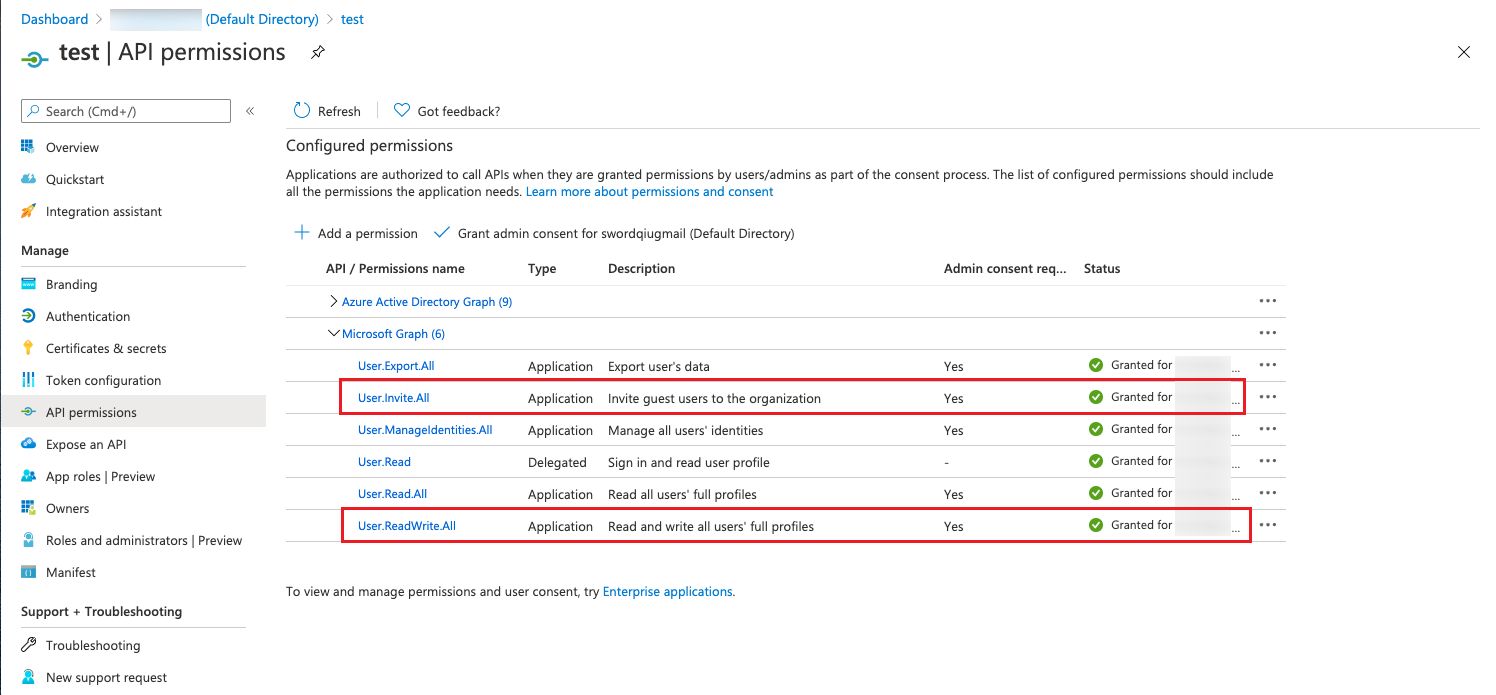1496x695 pixels.
Task: Click the Integration assistant rocket icon
Action: 28,212
